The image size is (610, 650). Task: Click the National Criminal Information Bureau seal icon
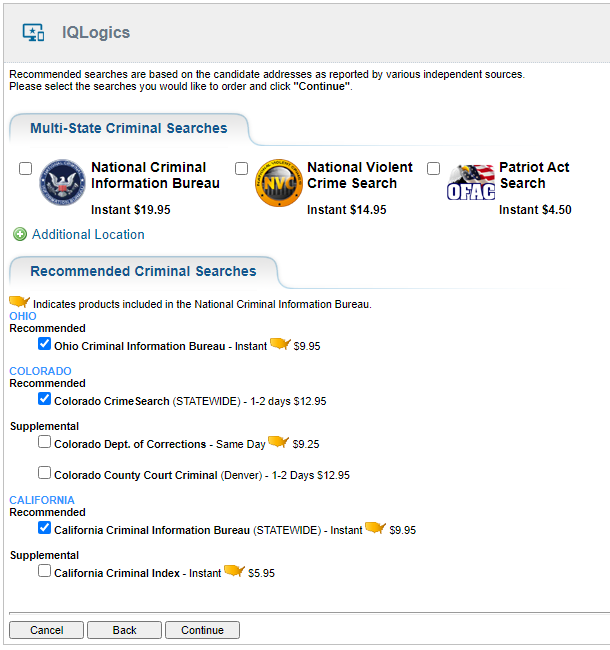coord(62,182)
